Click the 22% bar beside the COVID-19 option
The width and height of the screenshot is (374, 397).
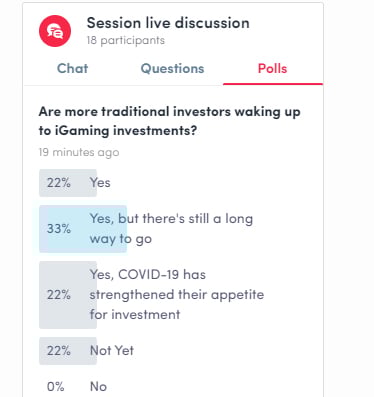(68, 295)
